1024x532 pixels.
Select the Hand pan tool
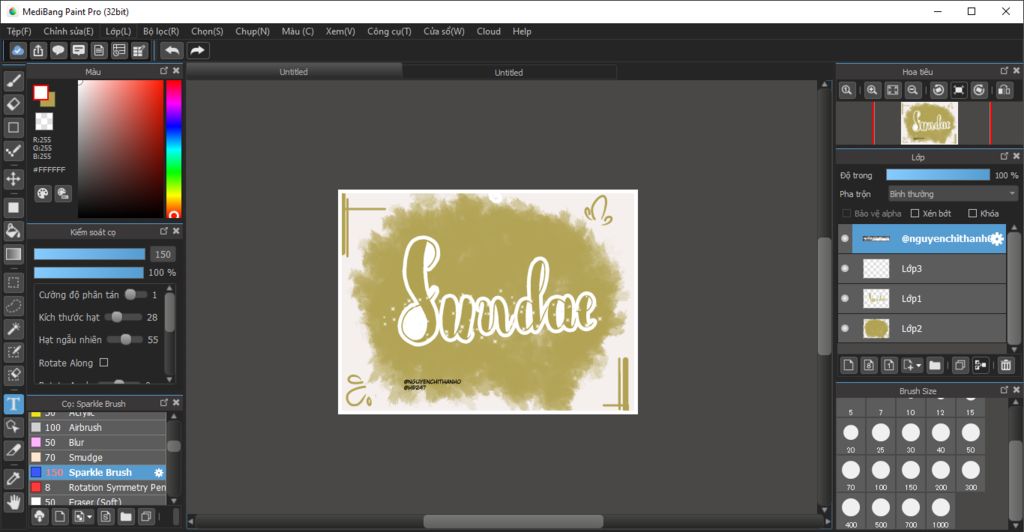click(x=14, y=502)
